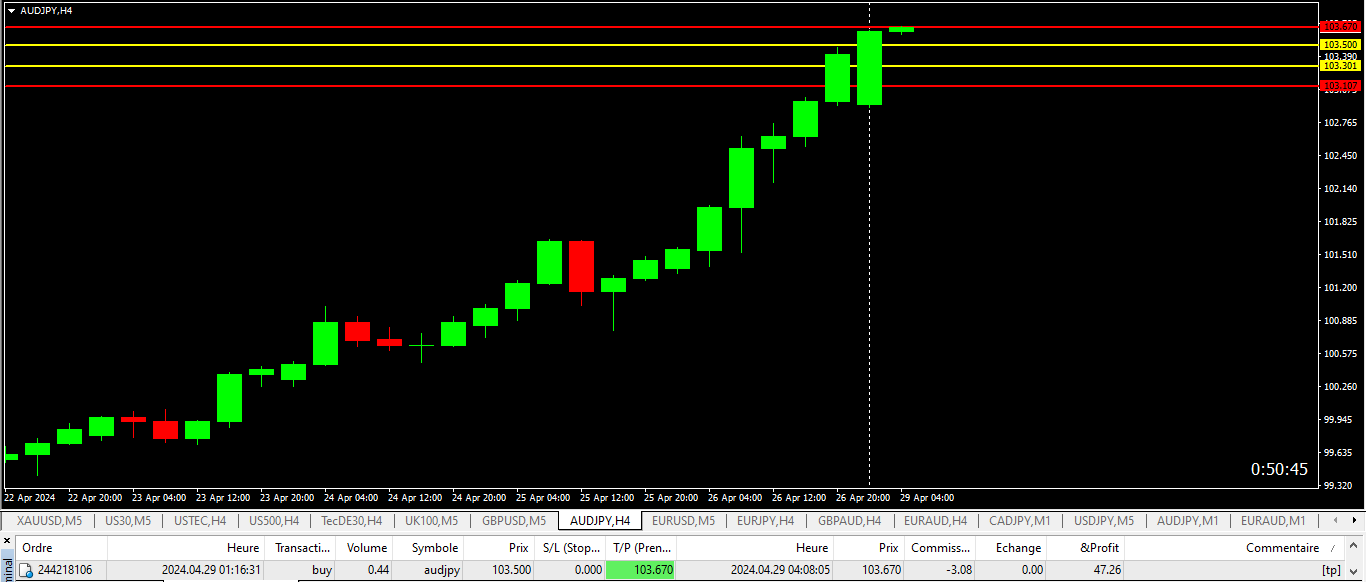The height and width of the screenshot is (582, 1366).
Task: Click the active AUDJPY,H4 chart tab
Action: point(600,521)
